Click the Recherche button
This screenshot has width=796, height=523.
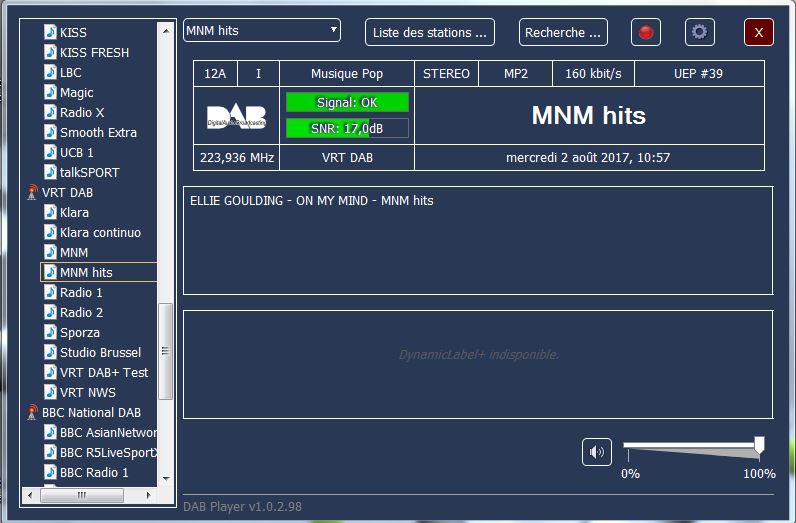click(563, 32)
